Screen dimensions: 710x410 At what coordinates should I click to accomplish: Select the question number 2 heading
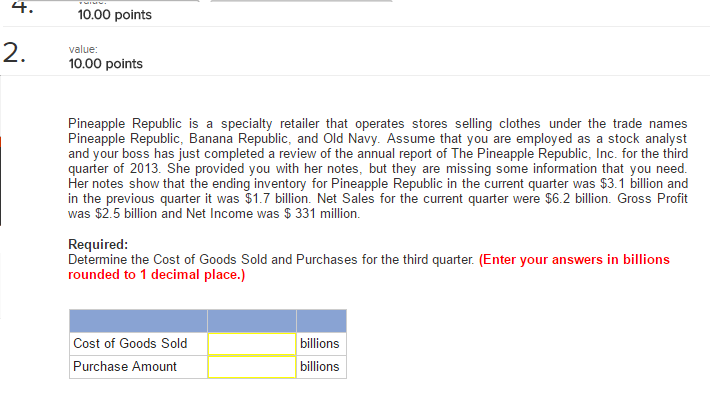14,53
